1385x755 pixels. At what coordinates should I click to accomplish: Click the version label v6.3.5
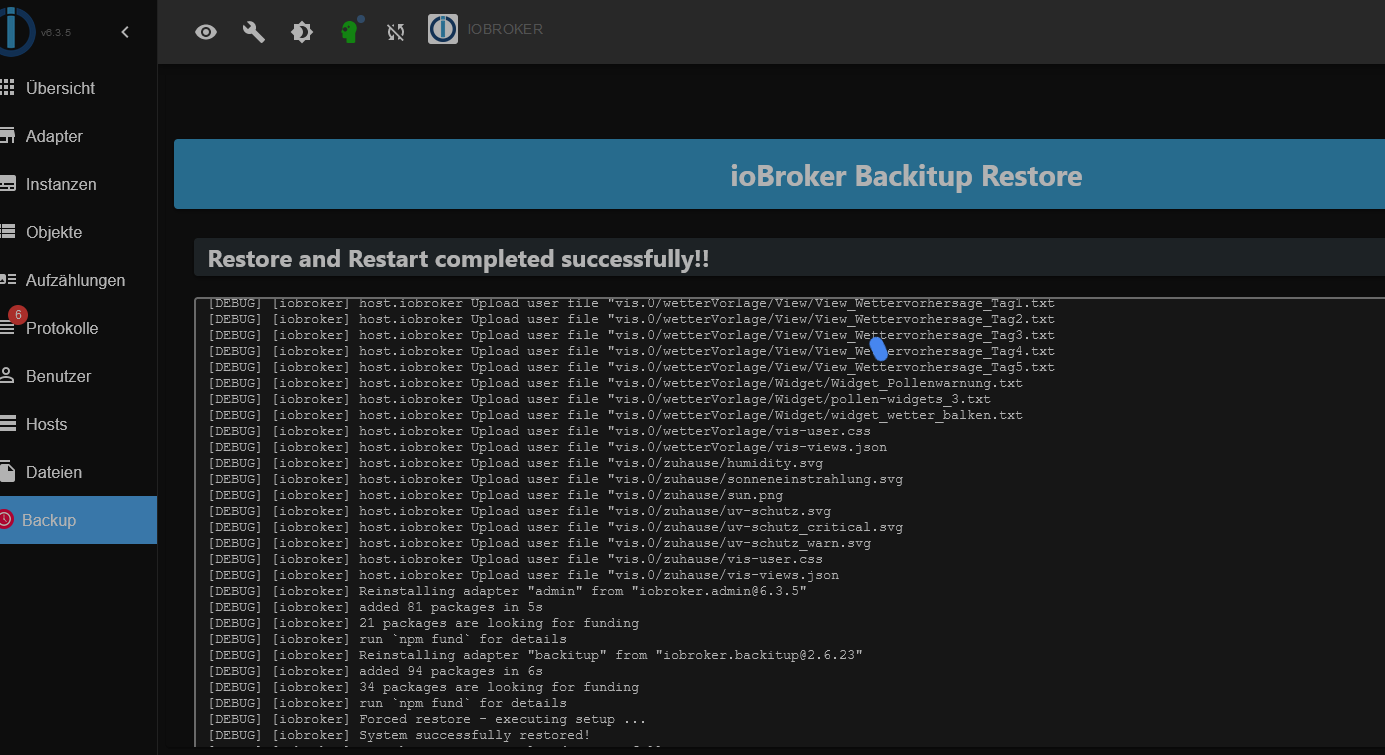pyautogui.click(x=55, y=33)
